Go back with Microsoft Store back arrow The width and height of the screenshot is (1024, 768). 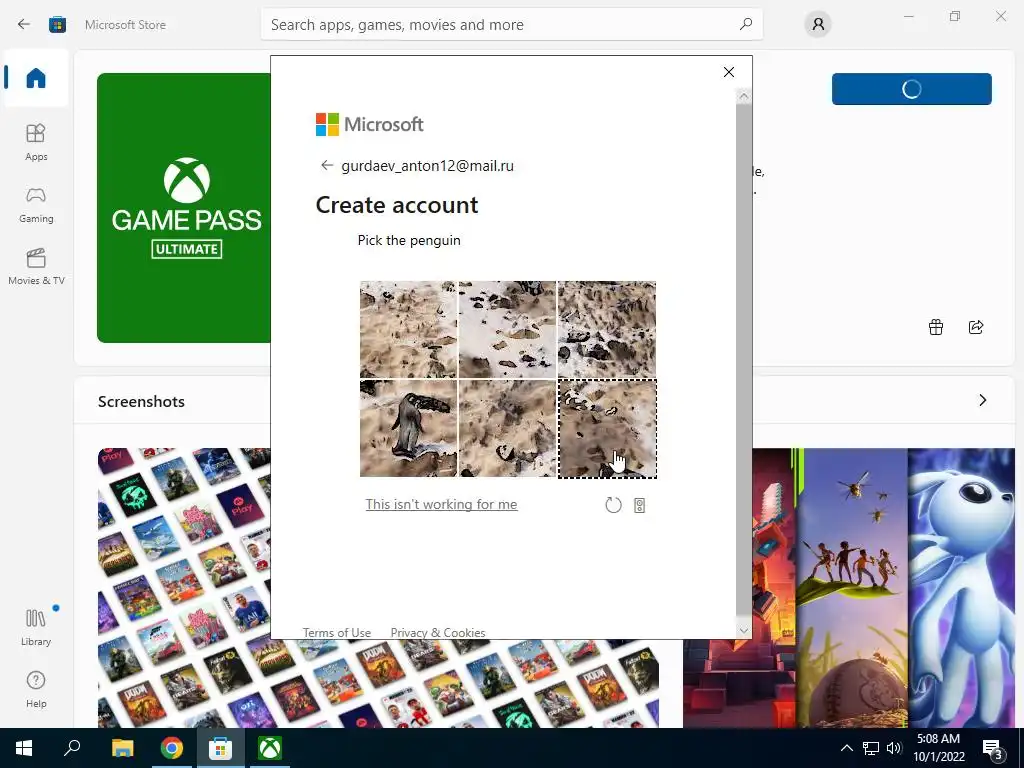[24, 25]
